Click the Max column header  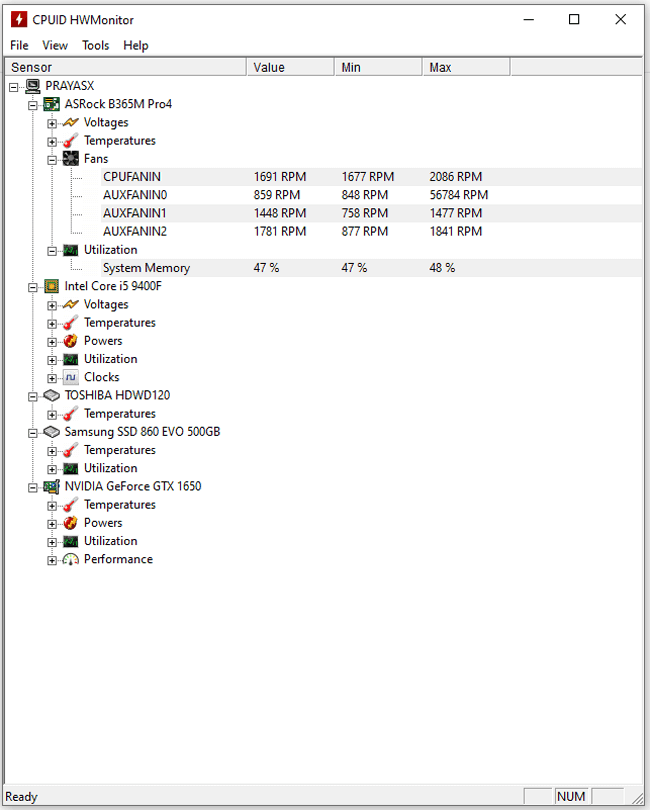(466, 67)
